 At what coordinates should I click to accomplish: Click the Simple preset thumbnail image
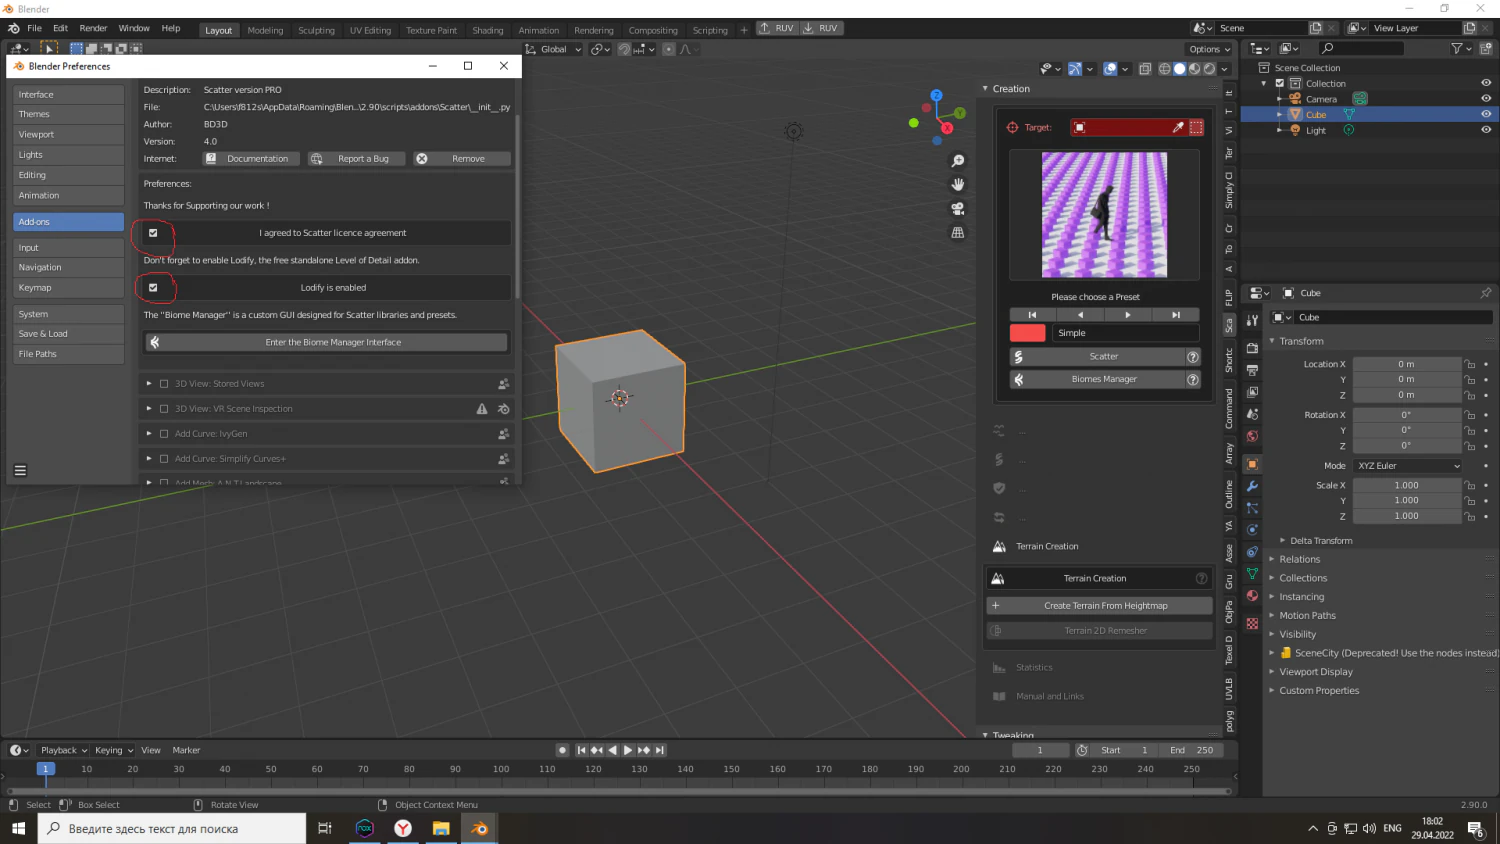coord(1105,214)
